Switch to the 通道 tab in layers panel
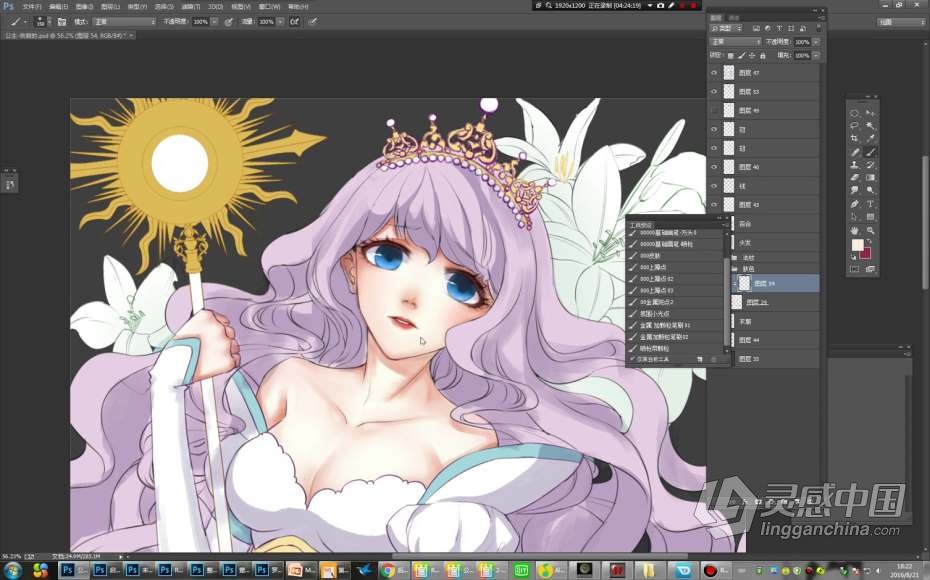930x580 pixels. coord(734,18)
